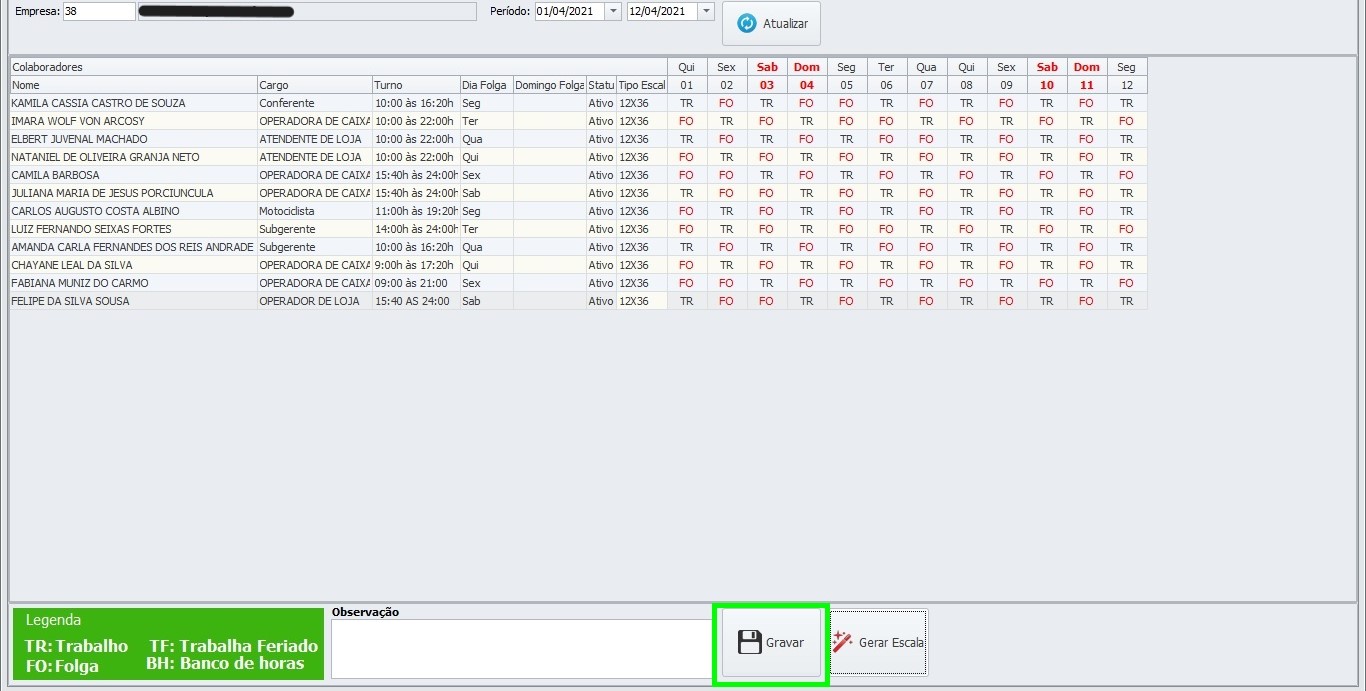Click the green Legenda panel

pos(168,645)
